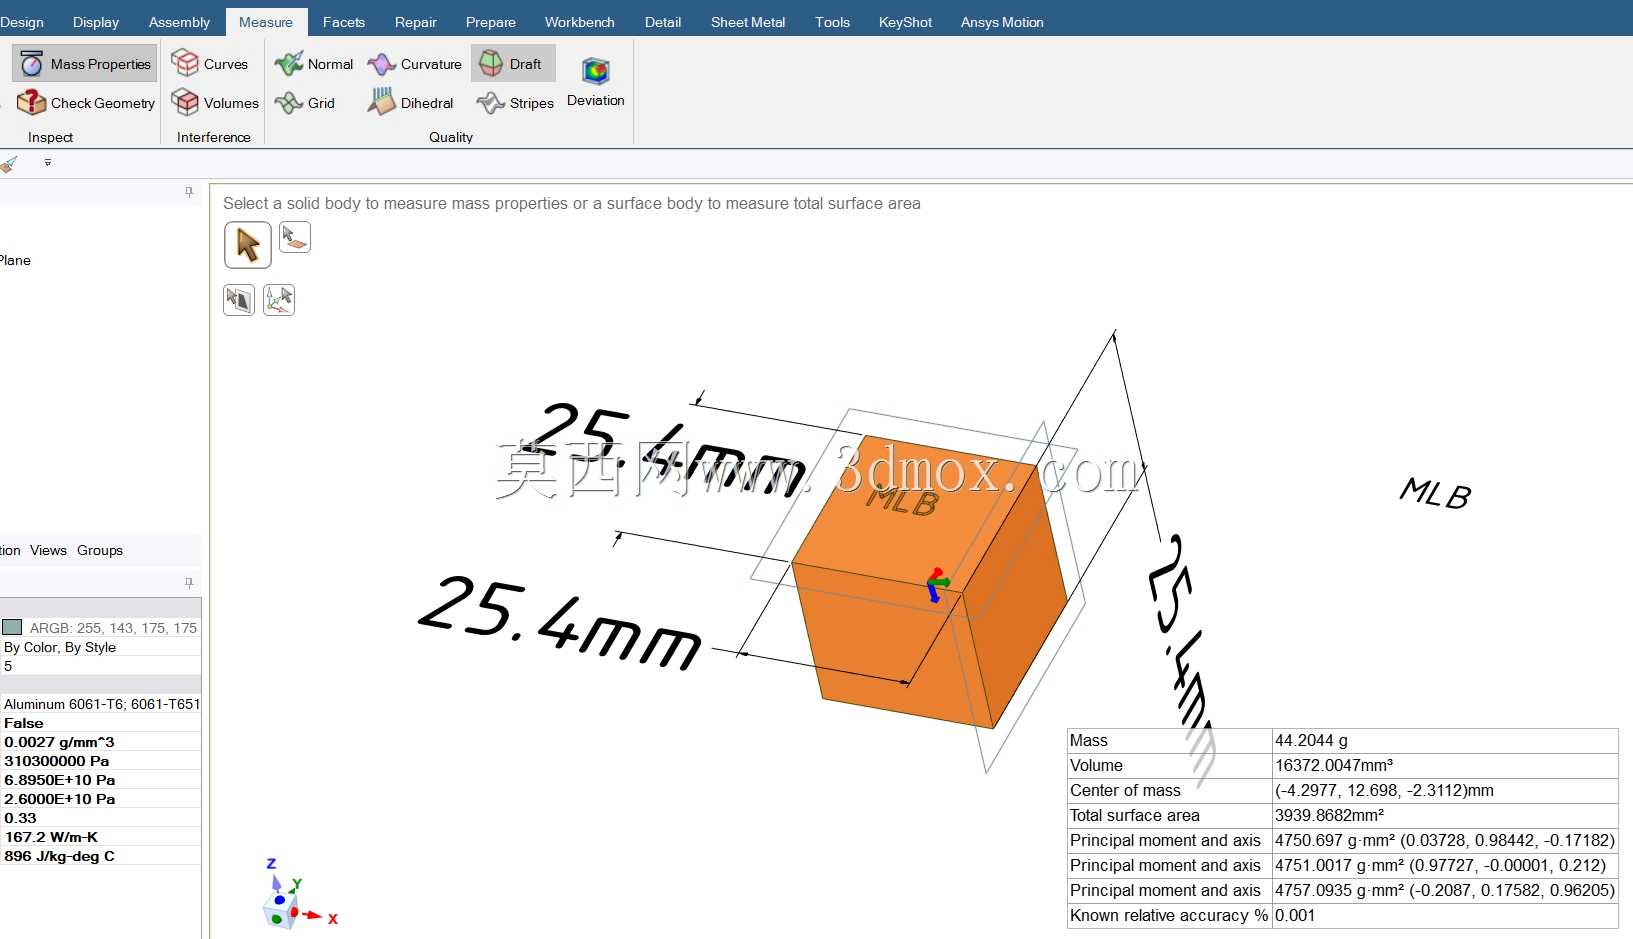Image resolution: width=1633 pixels, height=939 pixels.
Task: Select Aluminum 6061-T6 material field
Action: tap(101, 704)
